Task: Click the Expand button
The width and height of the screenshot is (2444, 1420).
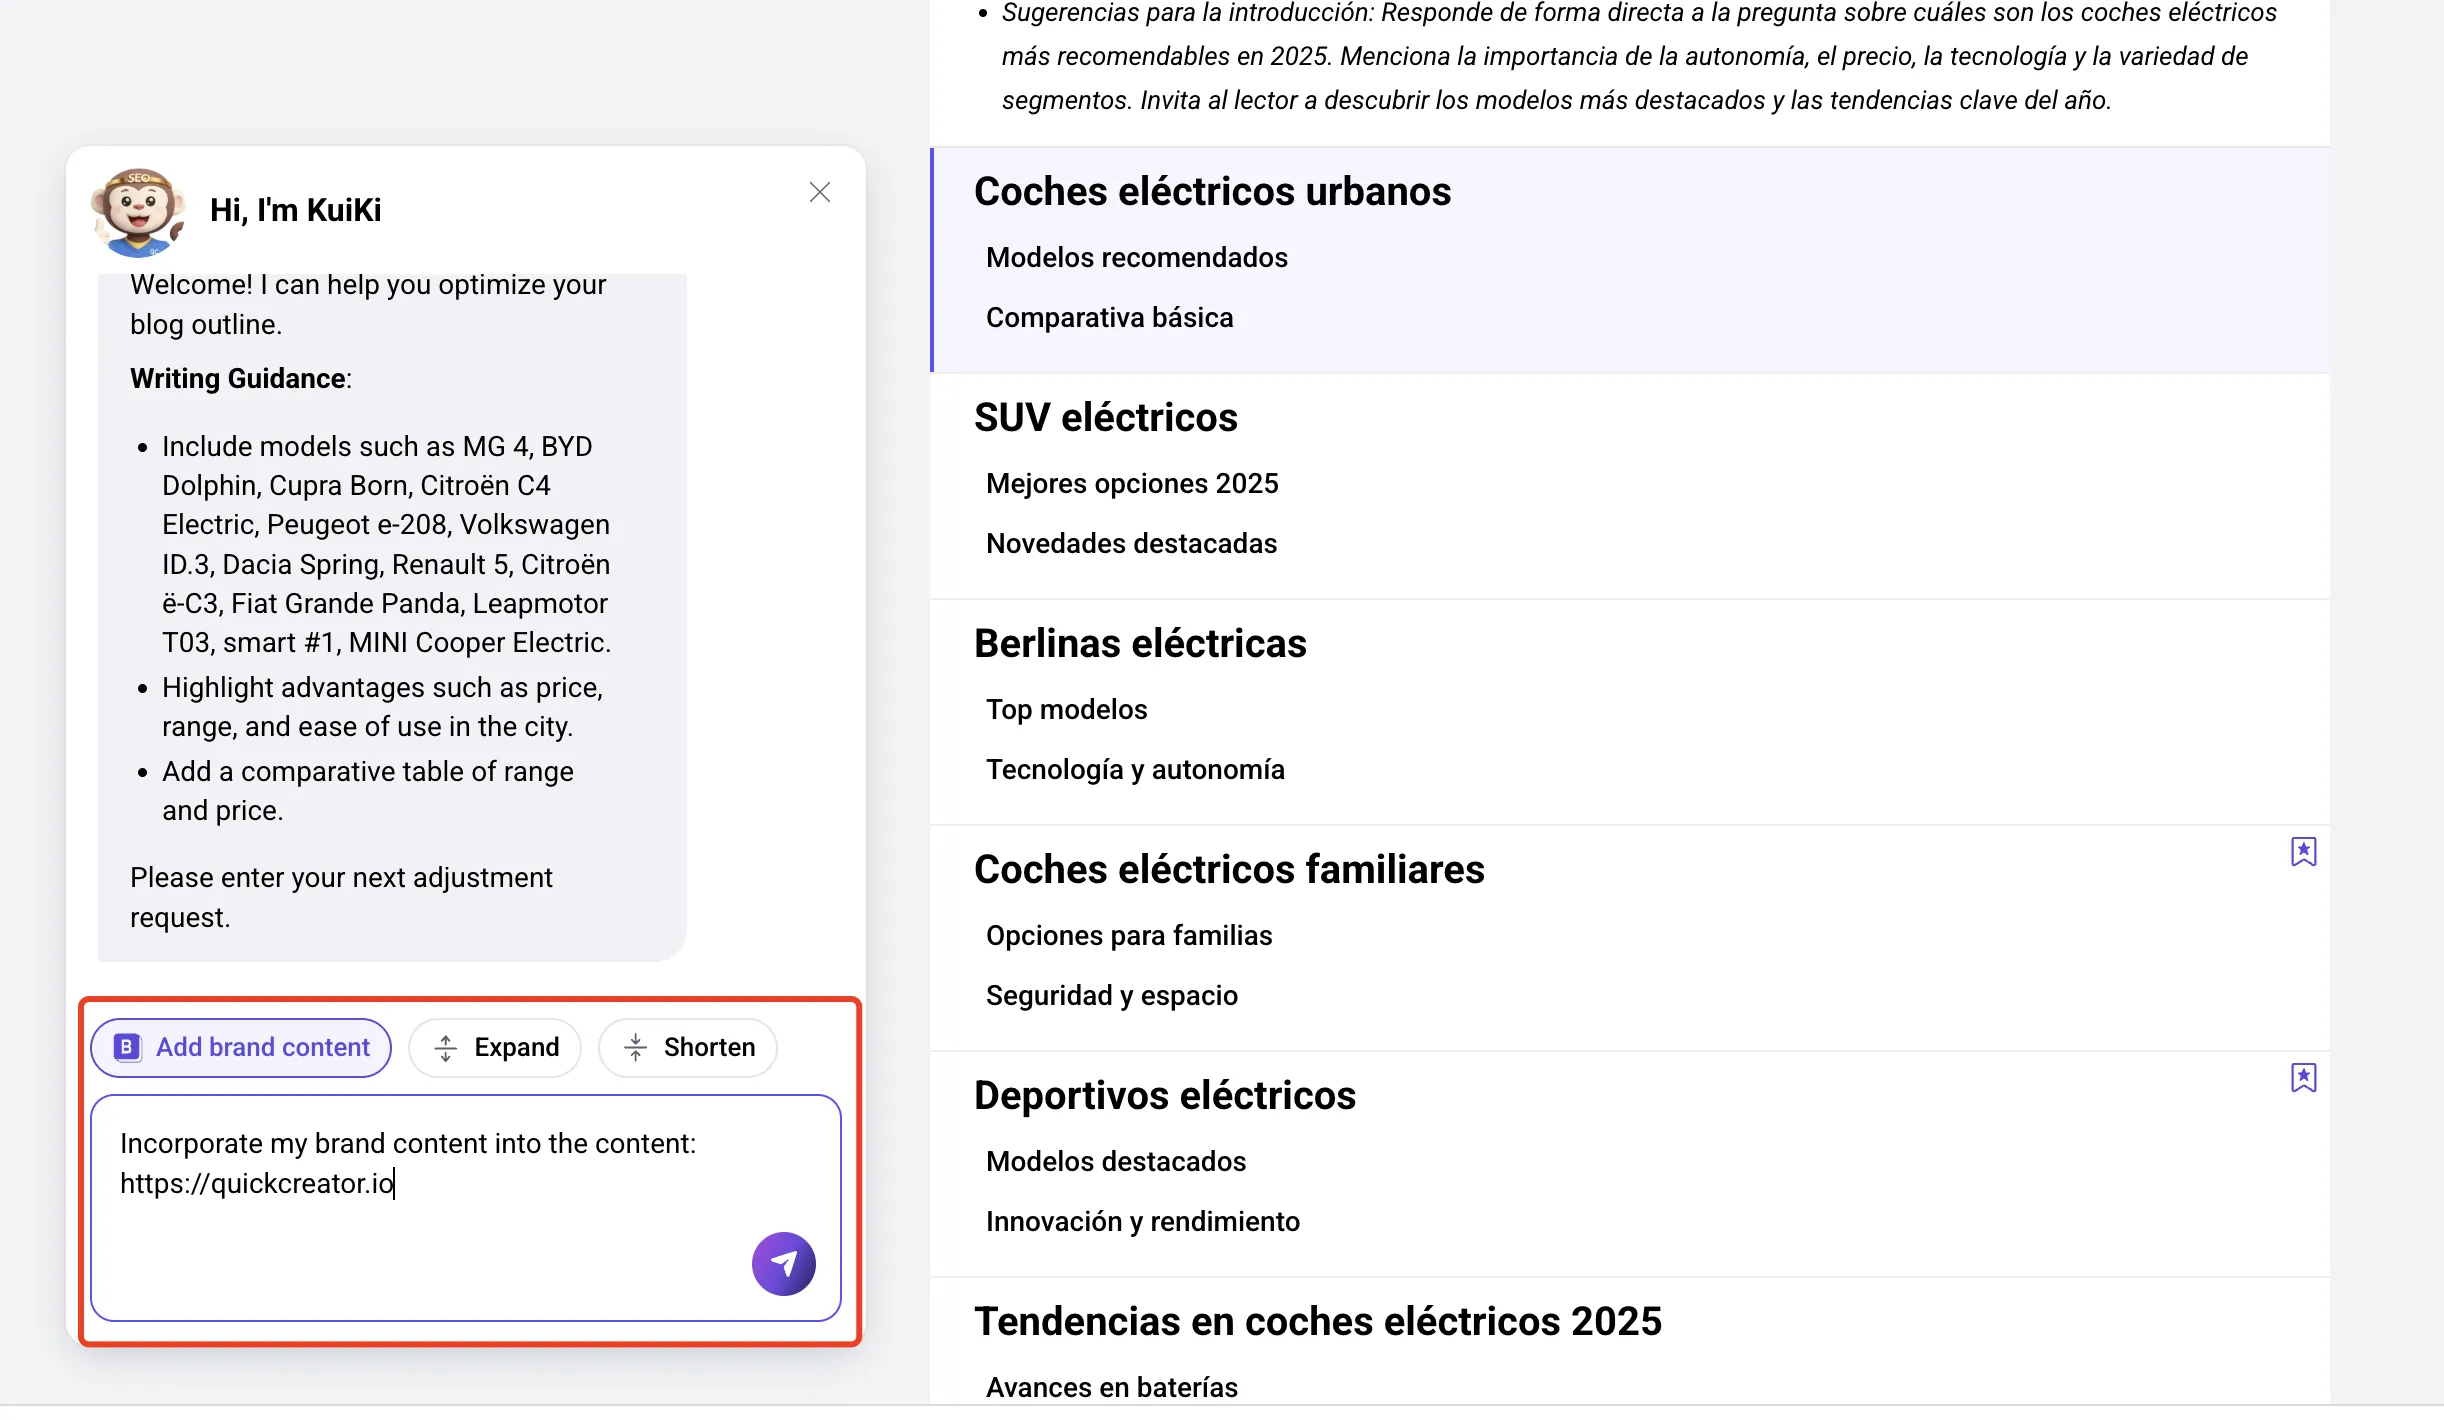Action: [x=495, y=1047]
